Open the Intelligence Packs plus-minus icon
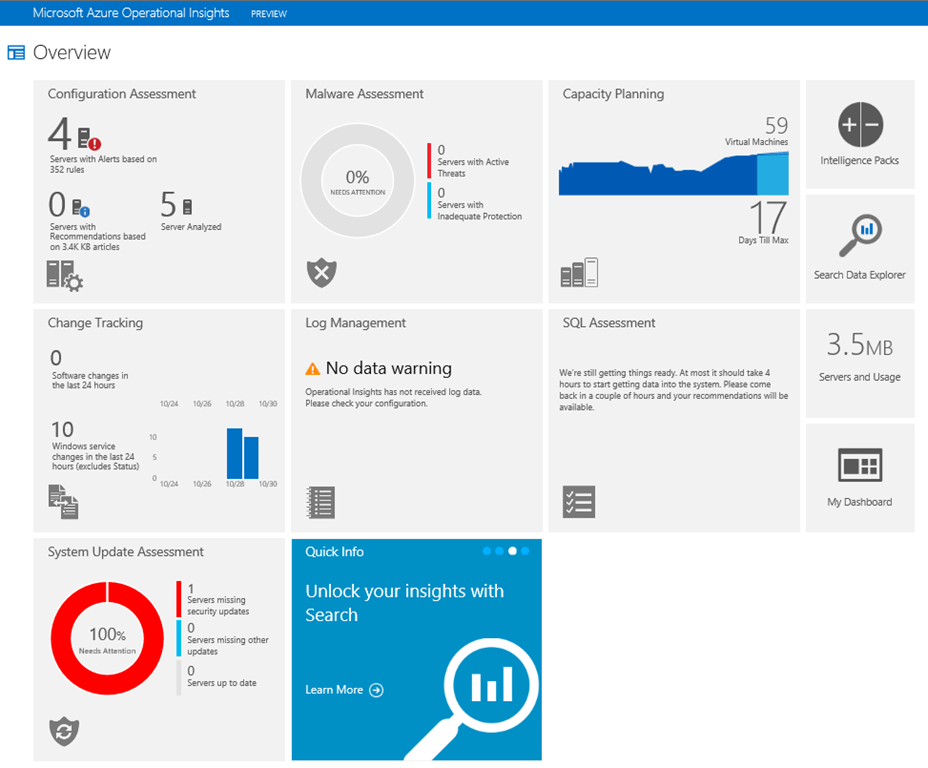This screenshot has height=768, width=928. pyautogui.click(x=860, y=125)
